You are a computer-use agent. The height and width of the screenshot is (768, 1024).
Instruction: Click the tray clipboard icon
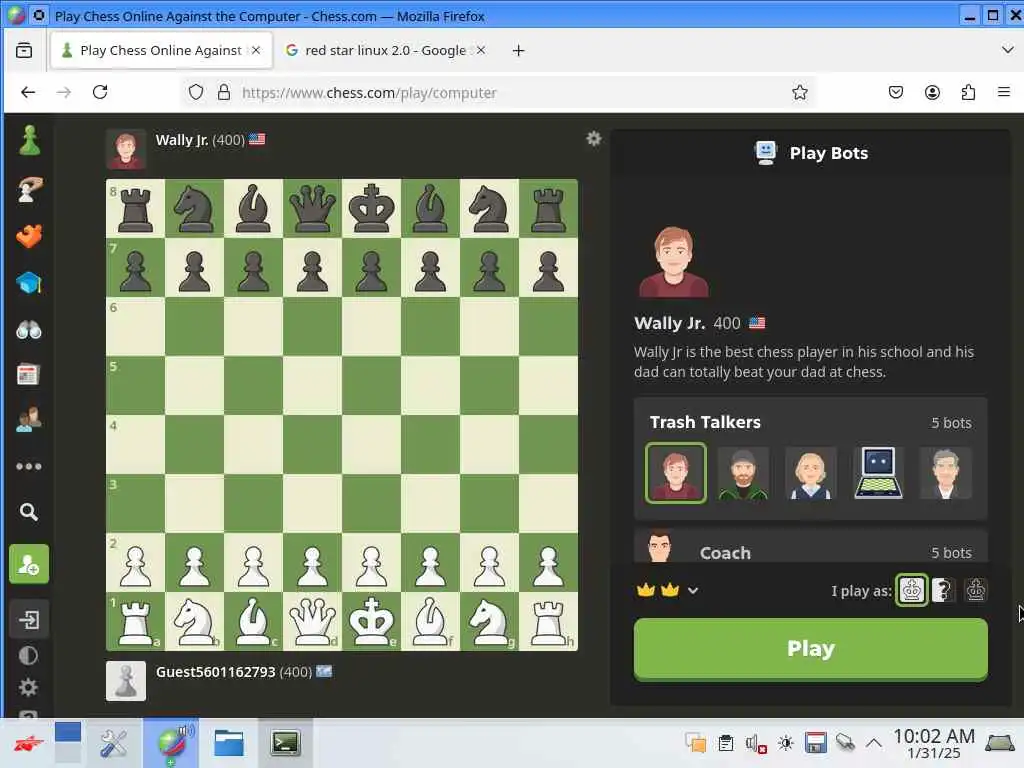point(725,743)
